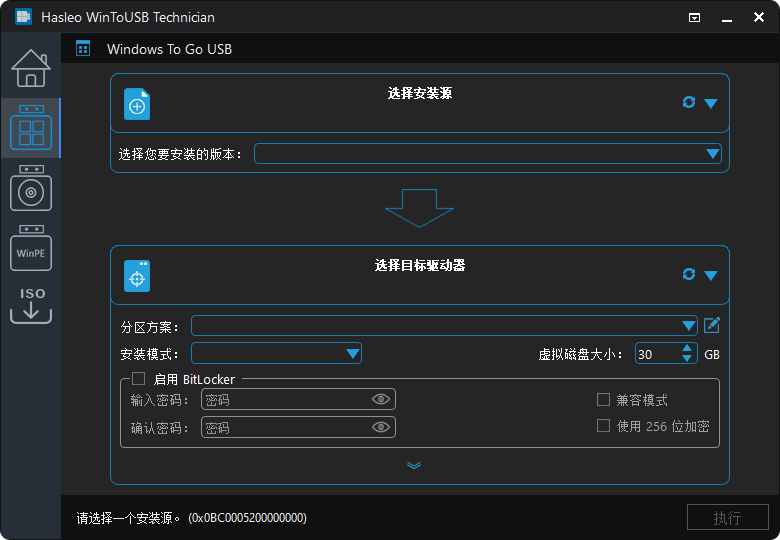The width and height of the screenshot is (780, 540).
Task: Click the GB unit label
Action: point(712,355)
